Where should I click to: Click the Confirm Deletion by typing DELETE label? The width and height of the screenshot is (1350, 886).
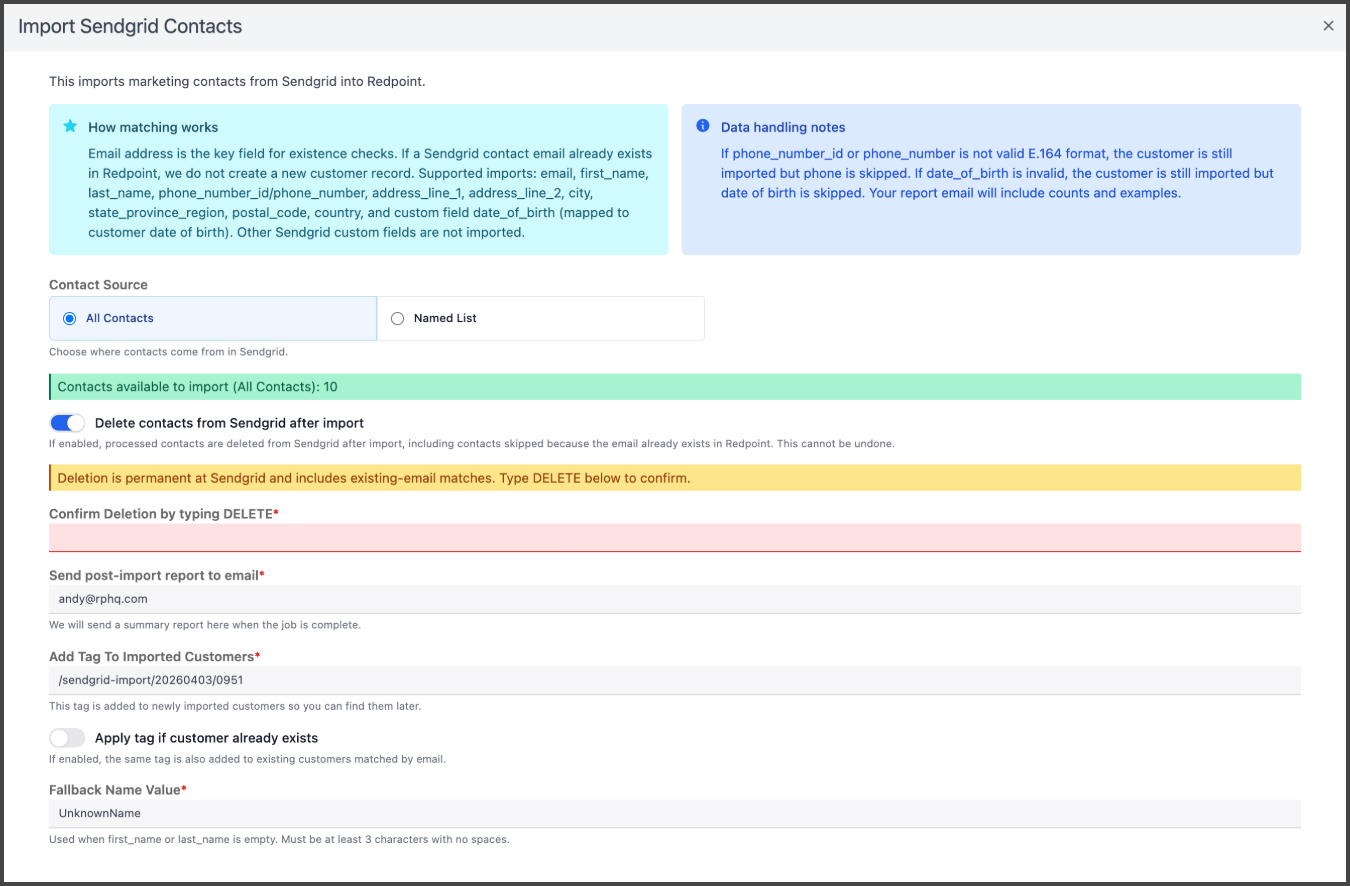click(160, 513)
